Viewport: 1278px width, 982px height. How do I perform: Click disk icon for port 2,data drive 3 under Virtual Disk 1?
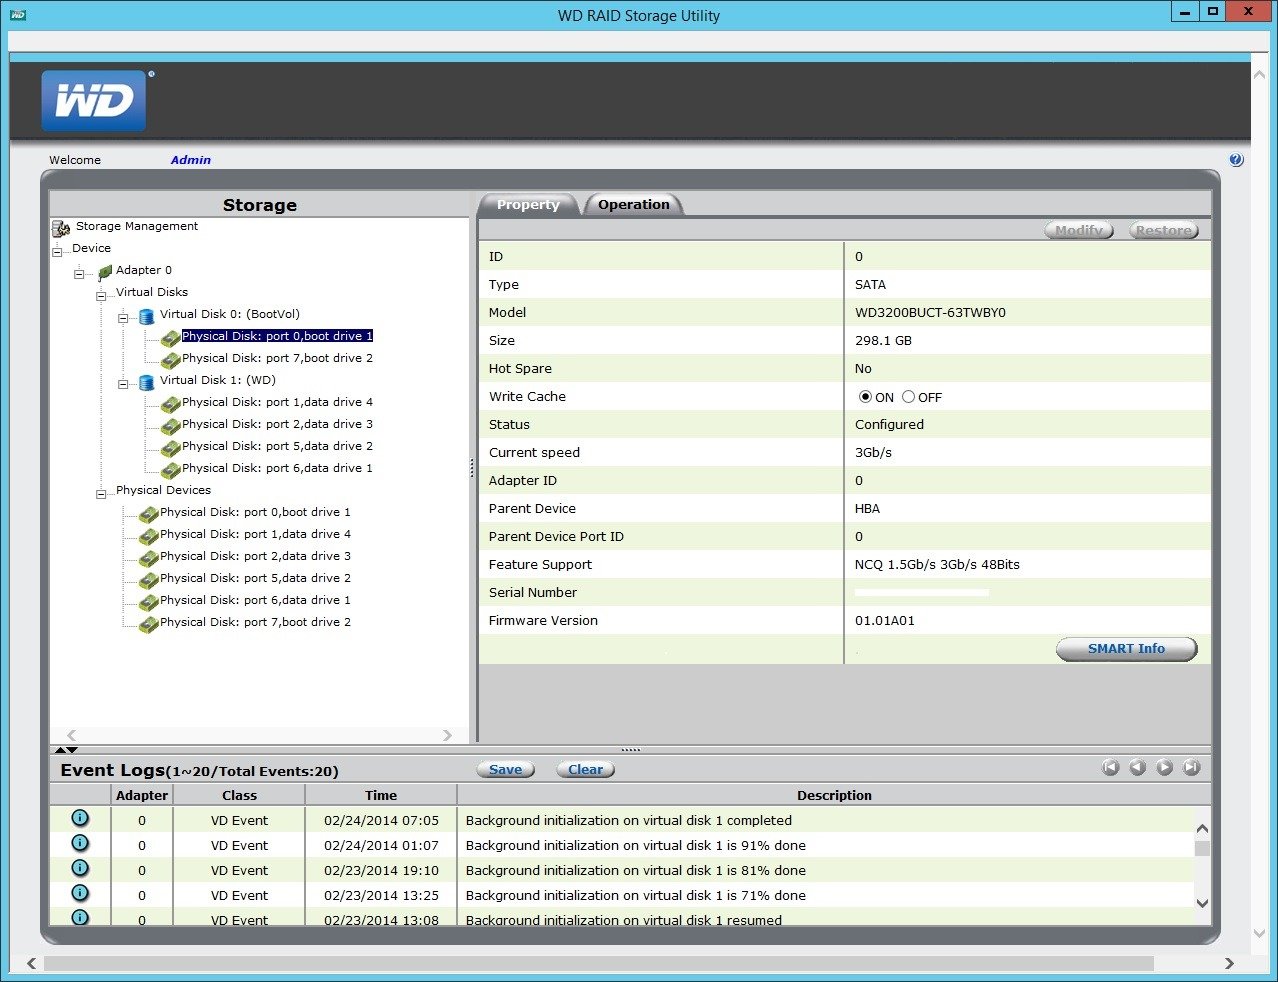coord(170,426)
